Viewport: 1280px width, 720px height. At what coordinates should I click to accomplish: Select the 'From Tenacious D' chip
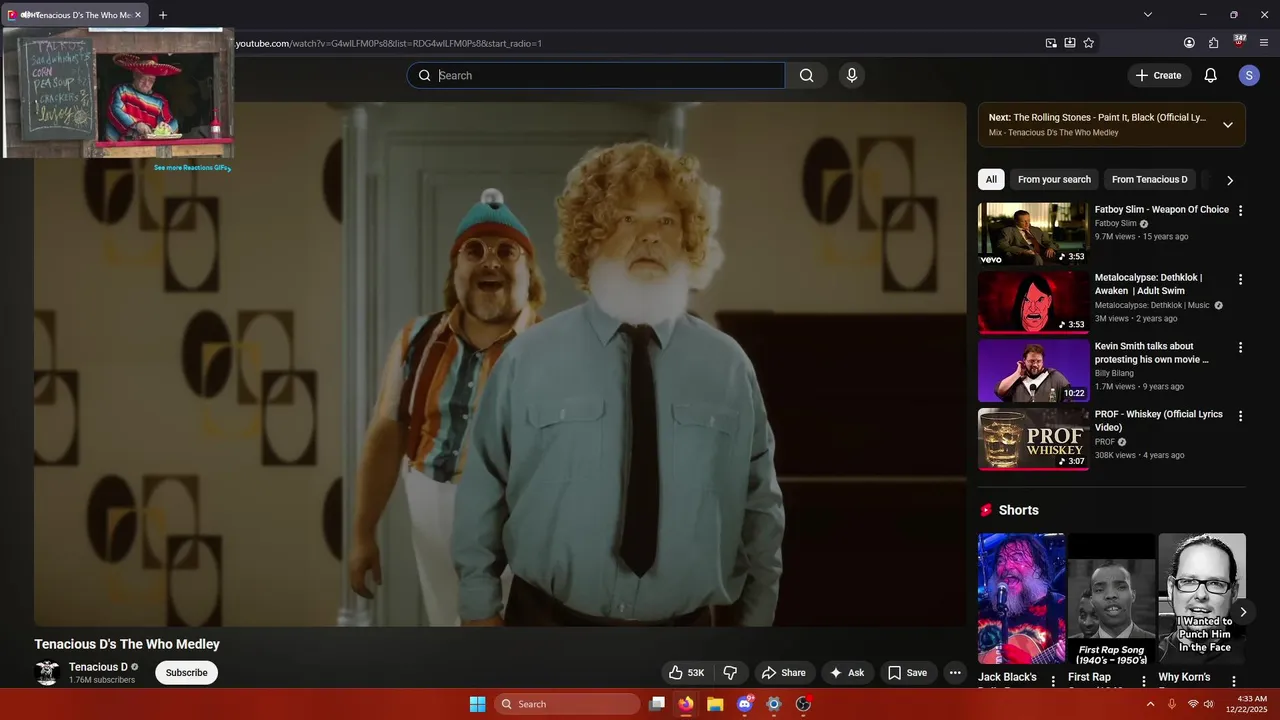[x=1149, y=180]
